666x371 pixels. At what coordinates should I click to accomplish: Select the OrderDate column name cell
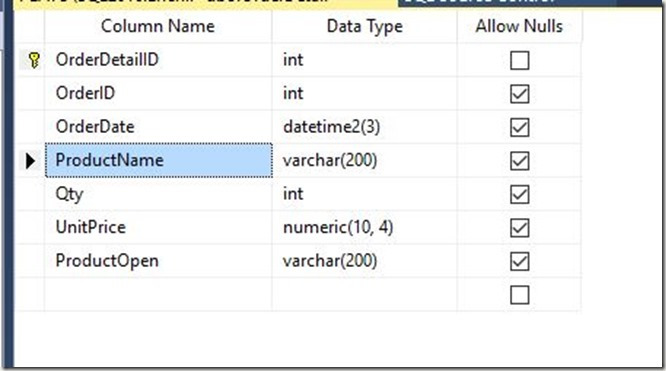tap(158, 127)
